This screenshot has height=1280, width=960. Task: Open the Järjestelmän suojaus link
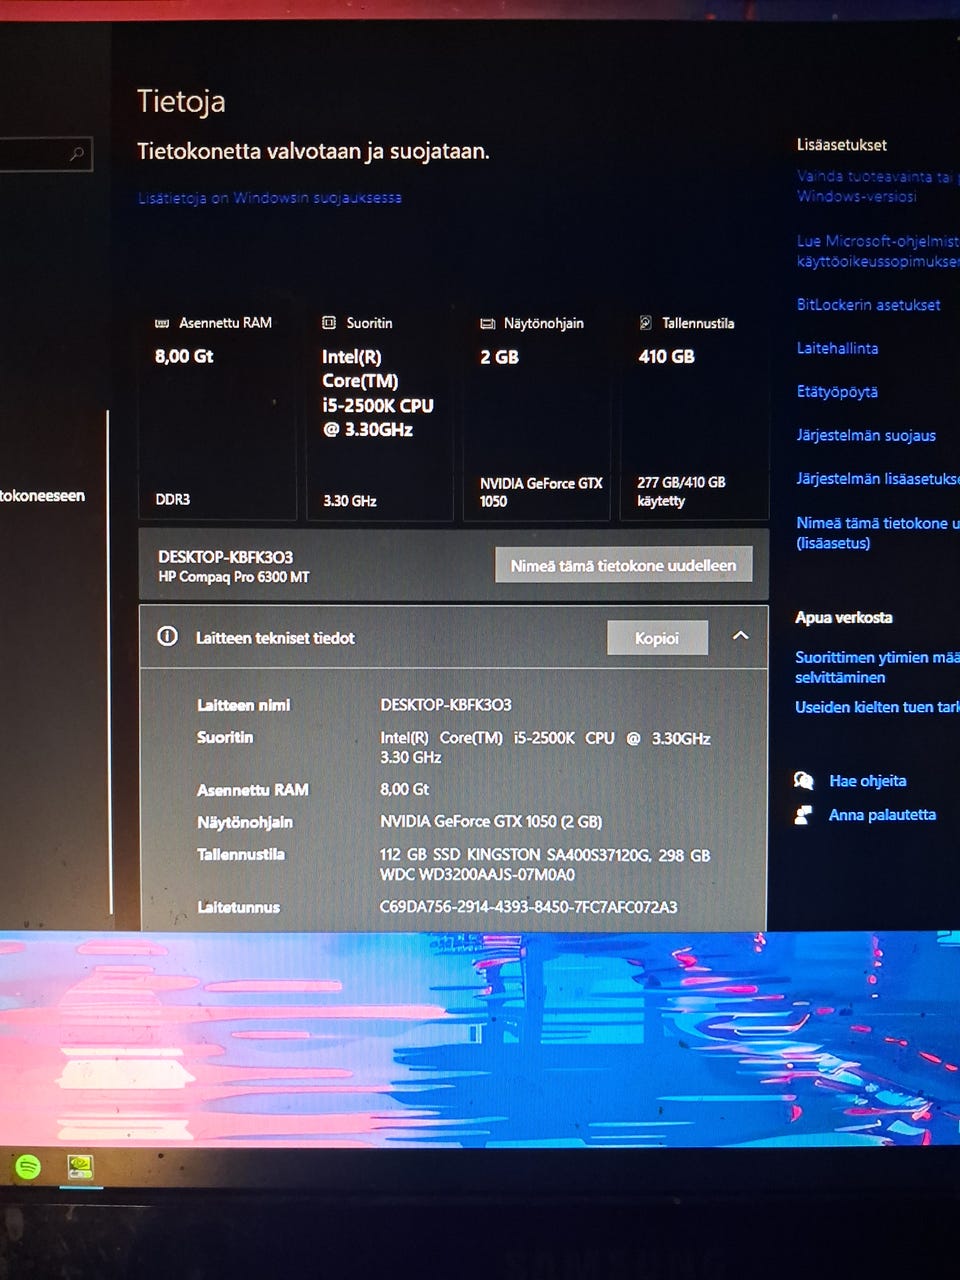coord(866,435)
